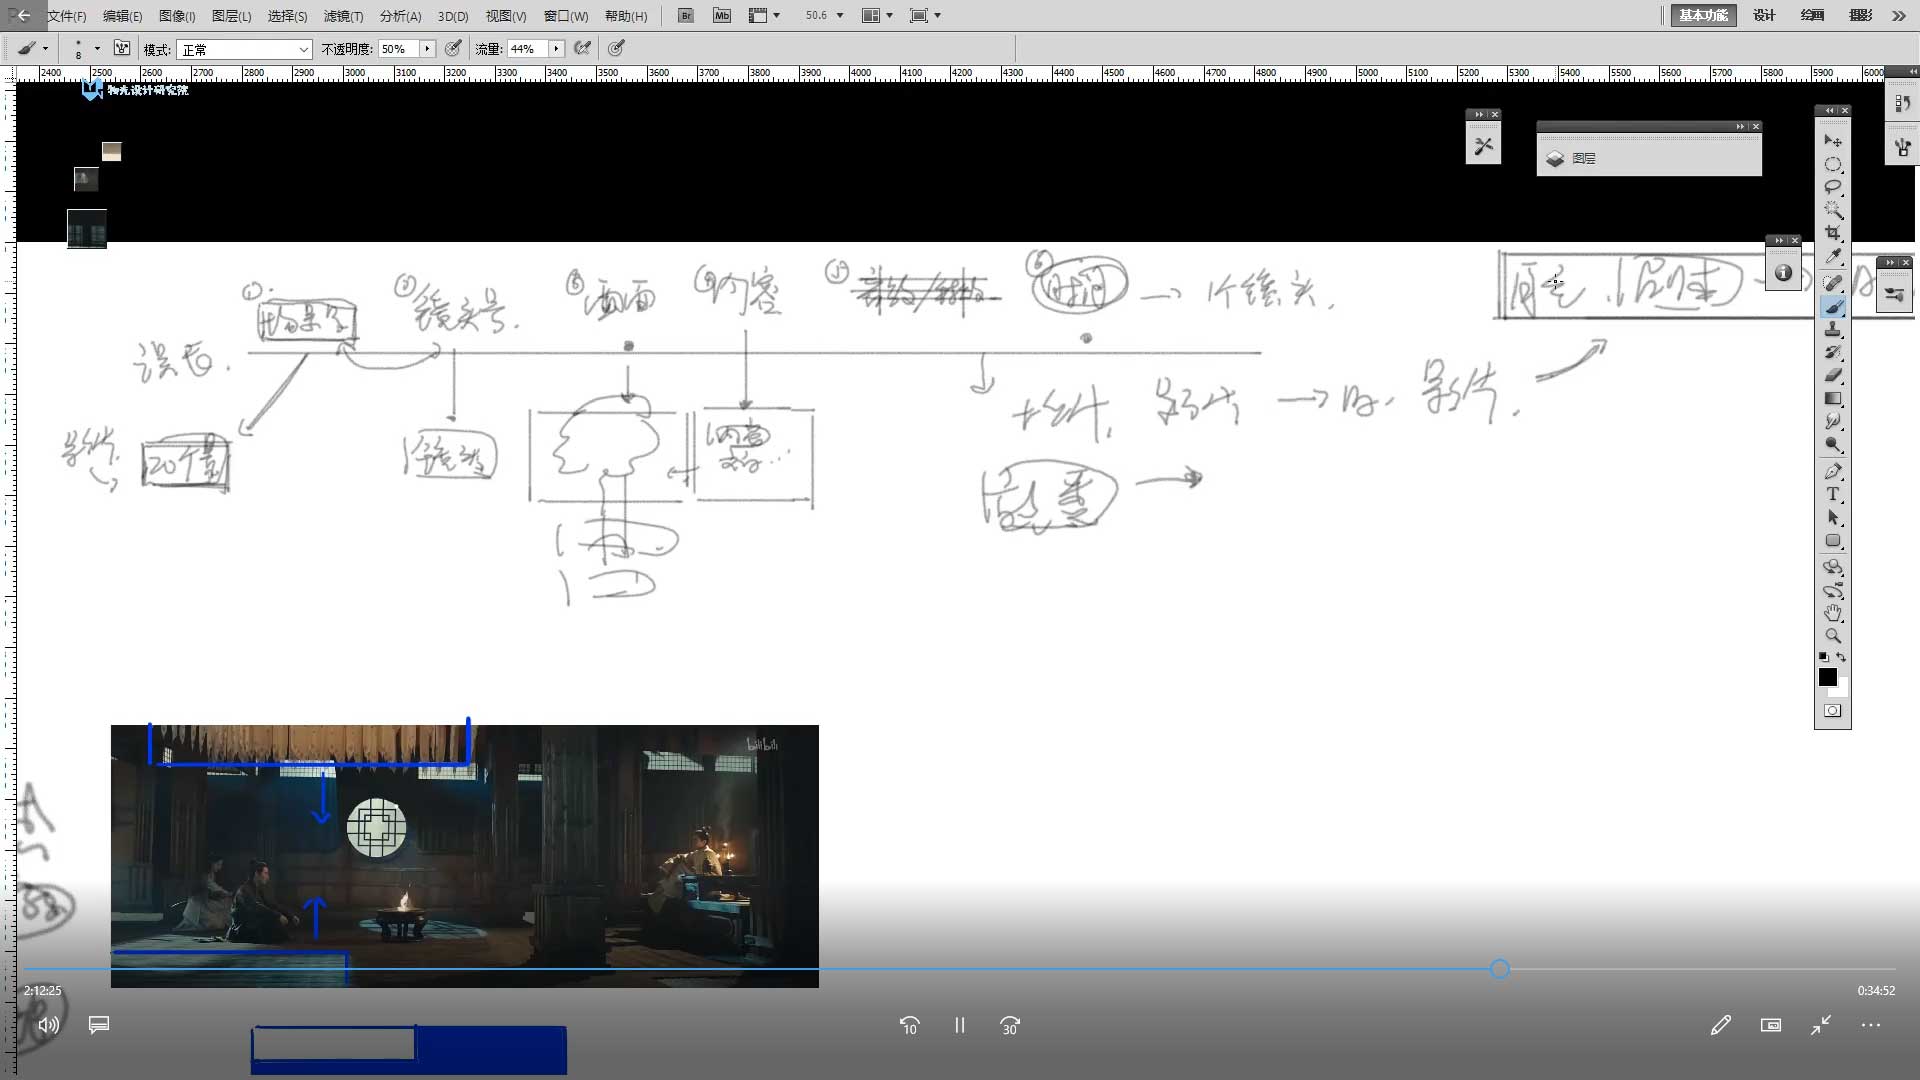Toggle the airbrush mode button

[x=582, y=48]
